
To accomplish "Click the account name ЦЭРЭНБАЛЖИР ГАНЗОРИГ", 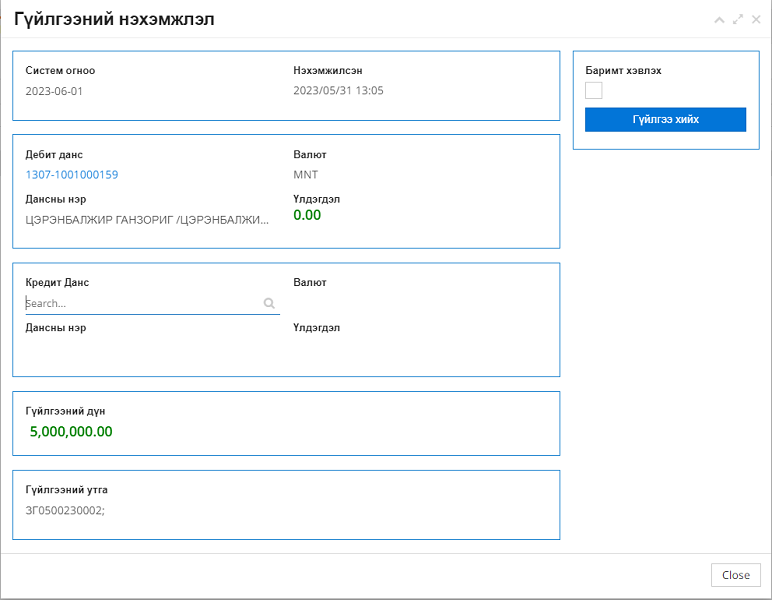I will click(x=147, y=220).
